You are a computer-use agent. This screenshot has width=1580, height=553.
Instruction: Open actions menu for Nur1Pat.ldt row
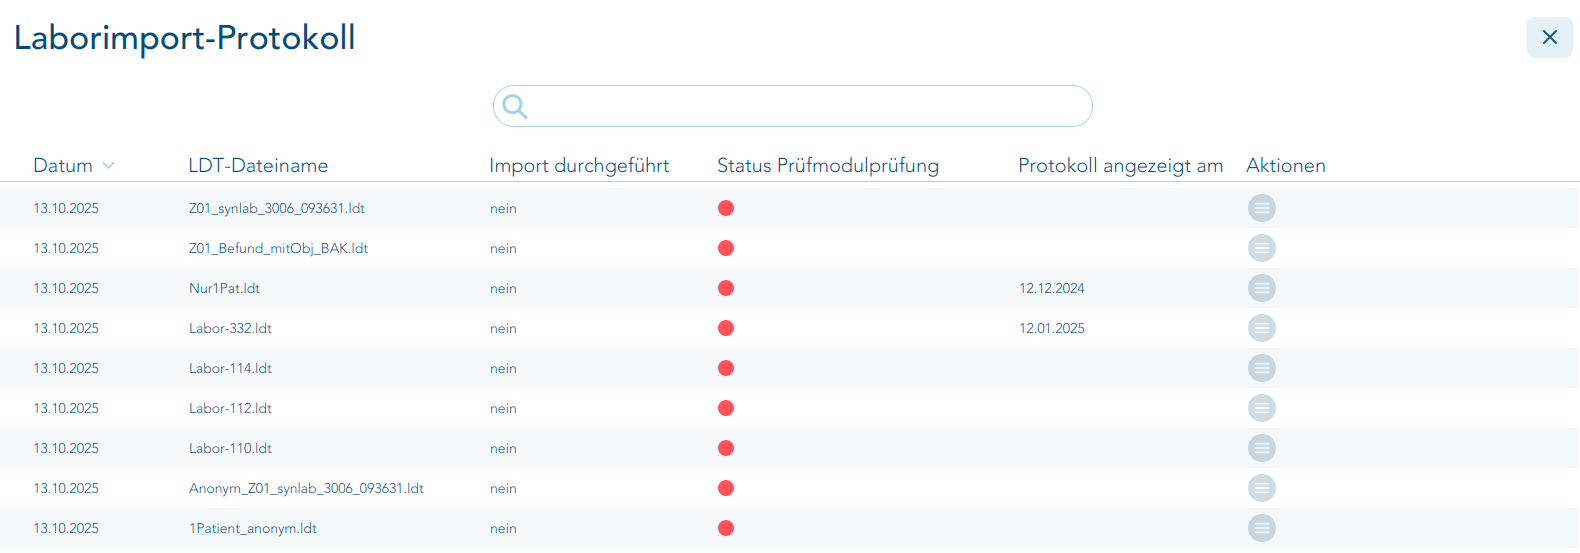pos(1261,288)
